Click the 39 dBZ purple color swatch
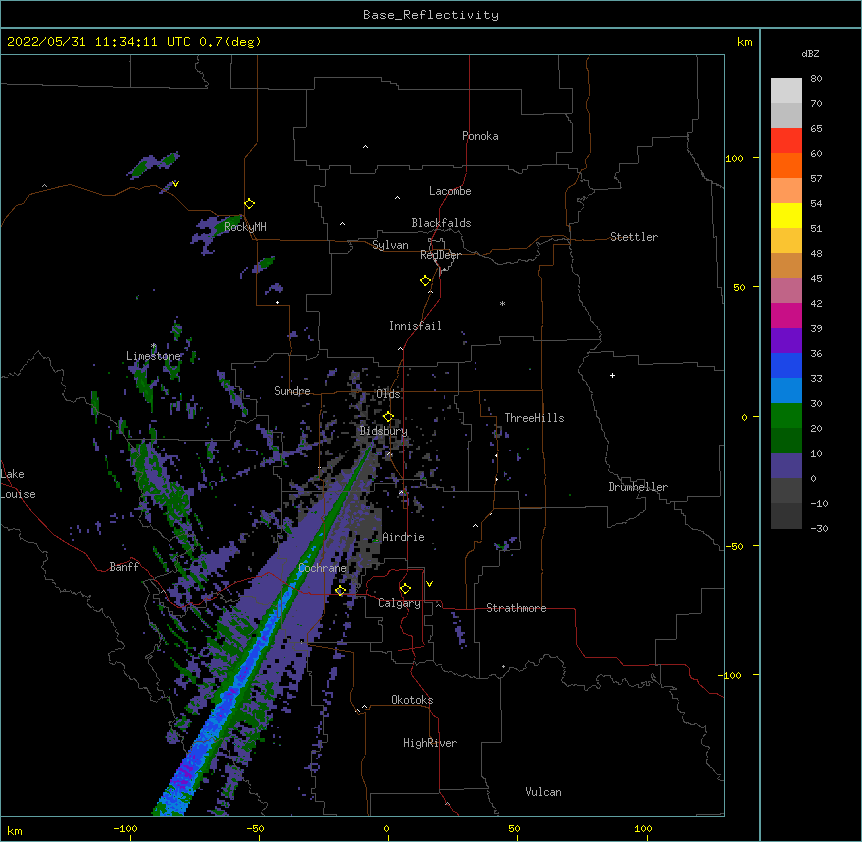Viewport: 862px width, 842px height. click(786, 341)
